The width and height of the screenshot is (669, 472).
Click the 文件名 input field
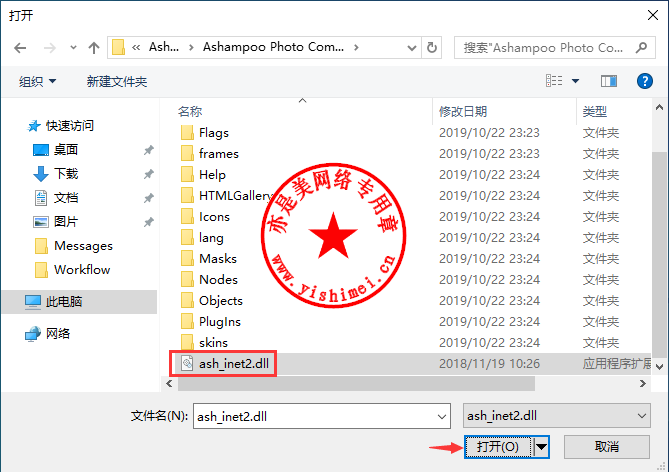tap(322, 416)
